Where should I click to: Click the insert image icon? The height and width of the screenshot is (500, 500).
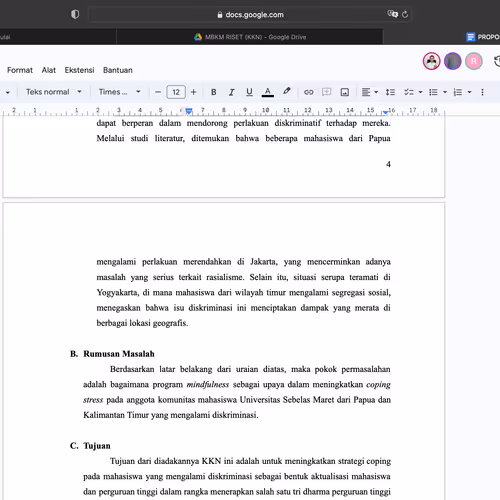345,92
